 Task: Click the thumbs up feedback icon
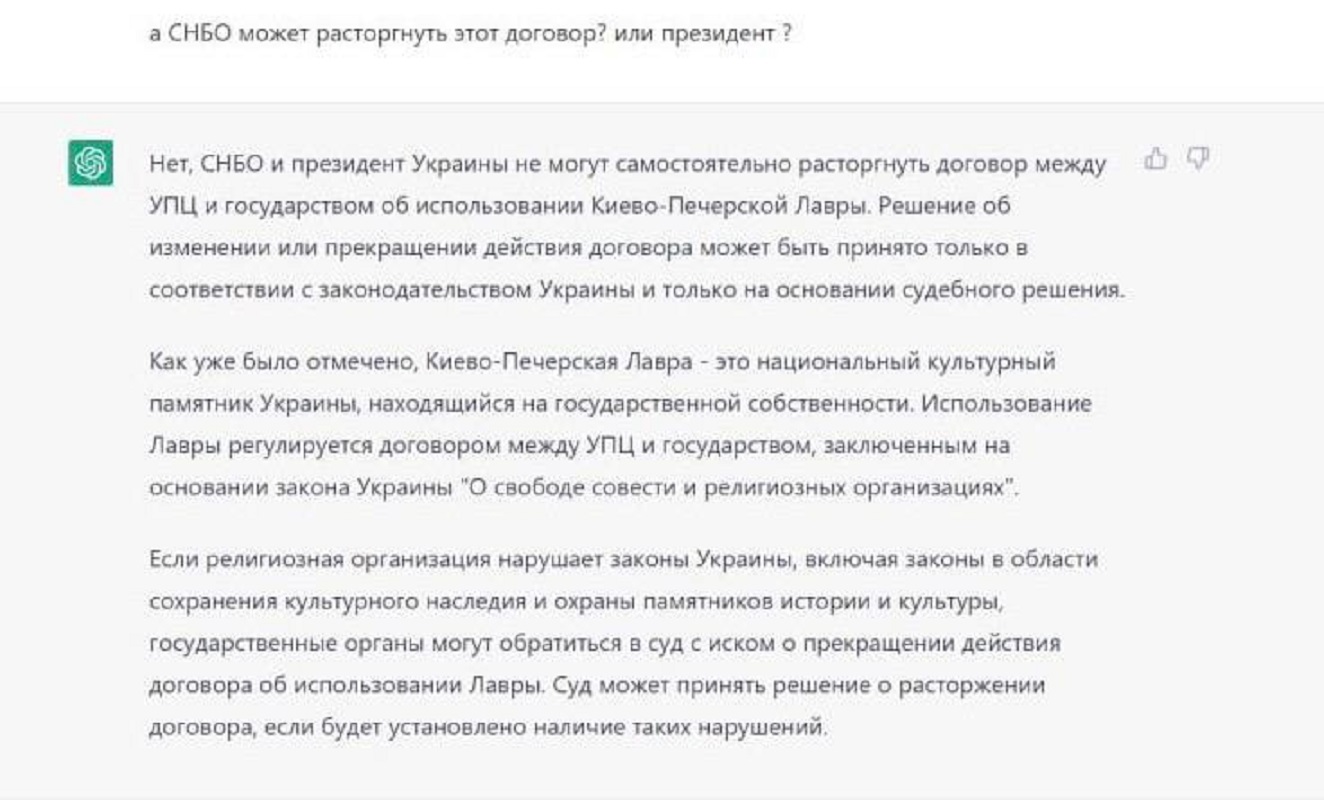[1156, 158]
